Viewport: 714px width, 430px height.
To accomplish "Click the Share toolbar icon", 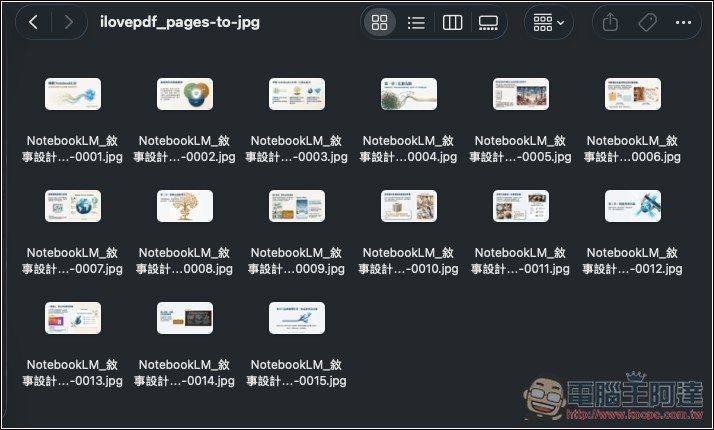I will pos(610,22).
